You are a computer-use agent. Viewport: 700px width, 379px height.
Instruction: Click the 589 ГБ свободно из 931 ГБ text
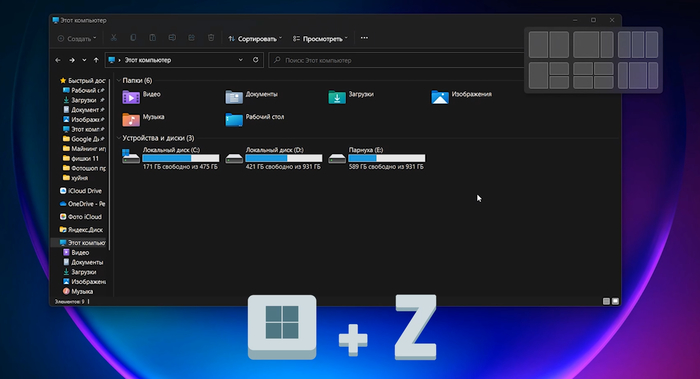click(x=386, y=167)
